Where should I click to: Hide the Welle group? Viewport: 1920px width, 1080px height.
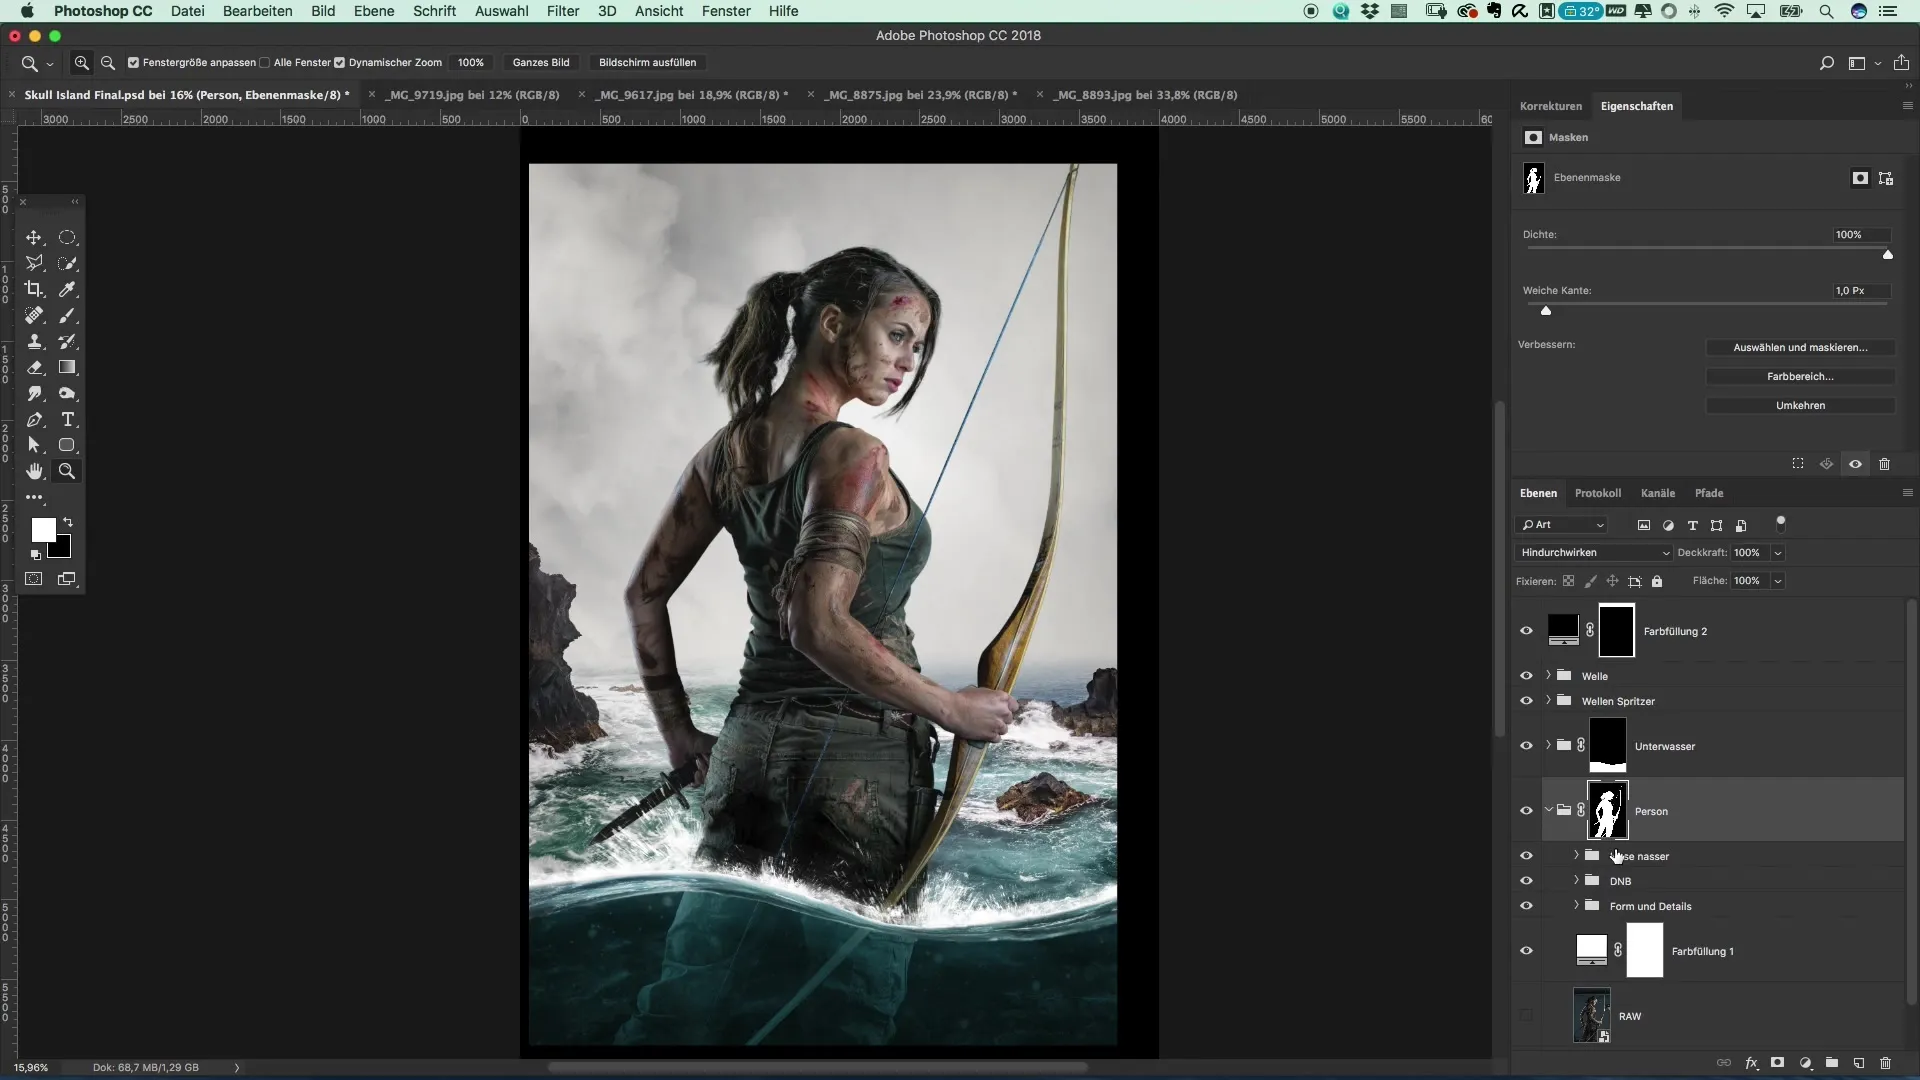coord(1526,676)
